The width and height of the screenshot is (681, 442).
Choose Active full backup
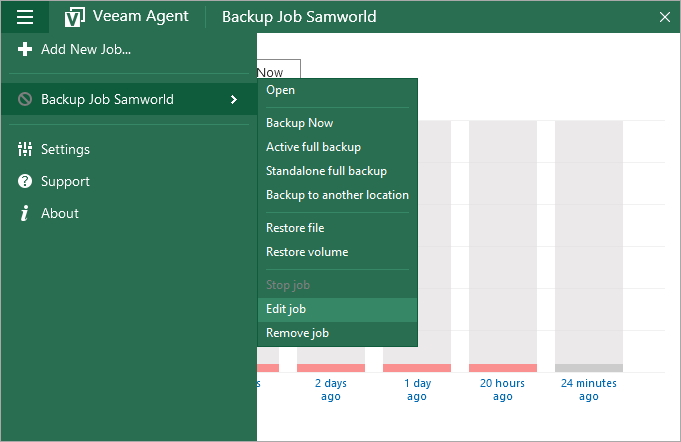tap(337, 147)
